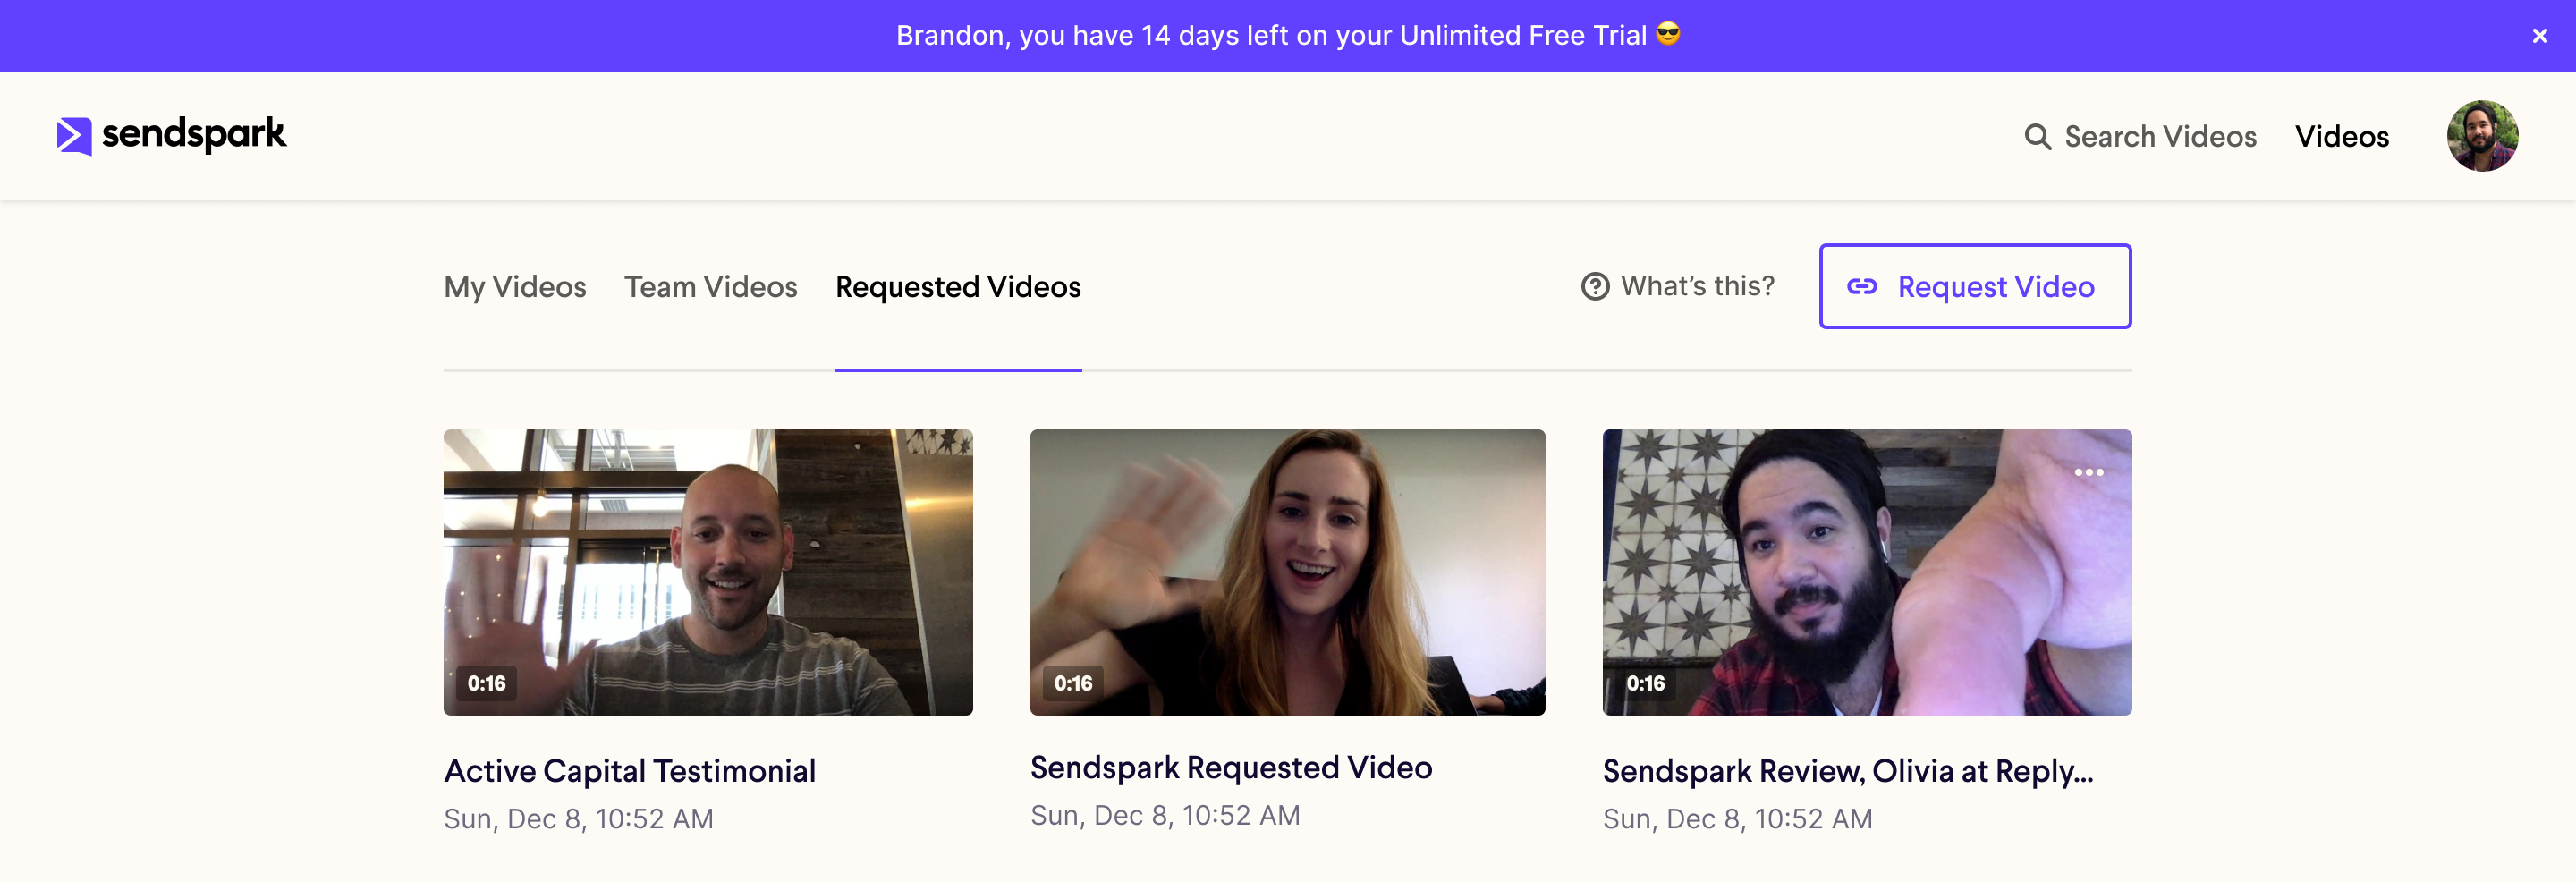Click the date under Sendspark Requested Video
The image size is (2576, 882).
tap(1165, 815)
